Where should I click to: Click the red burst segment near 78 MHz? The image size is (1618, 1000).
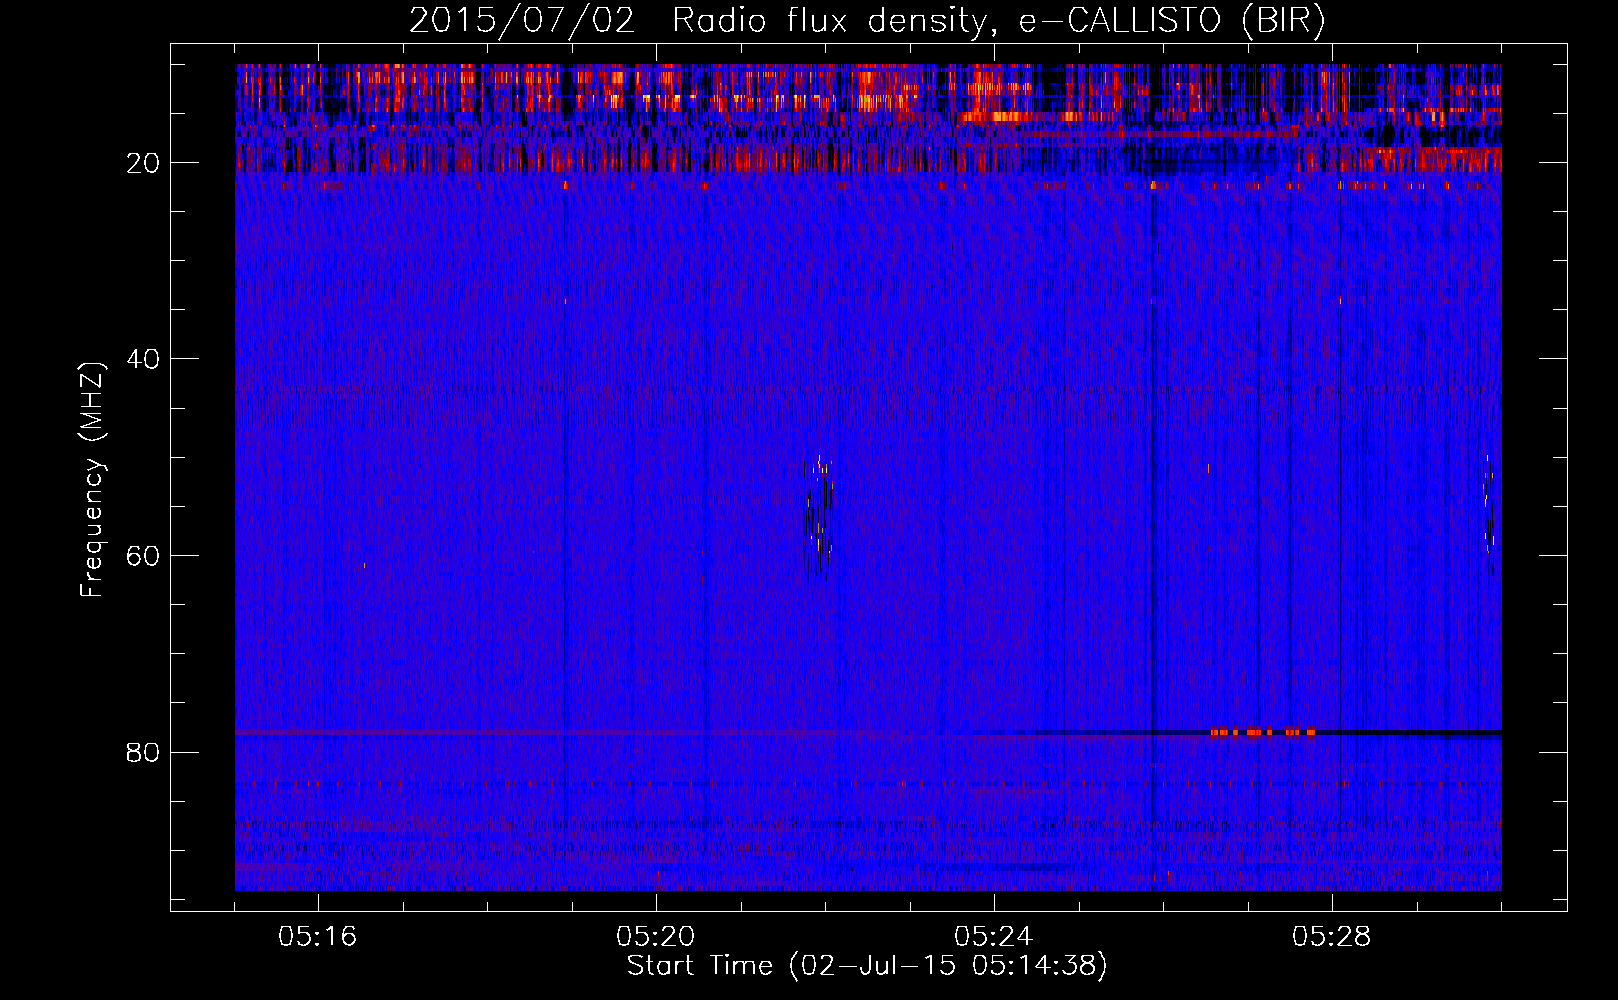tap(1263, 733)
